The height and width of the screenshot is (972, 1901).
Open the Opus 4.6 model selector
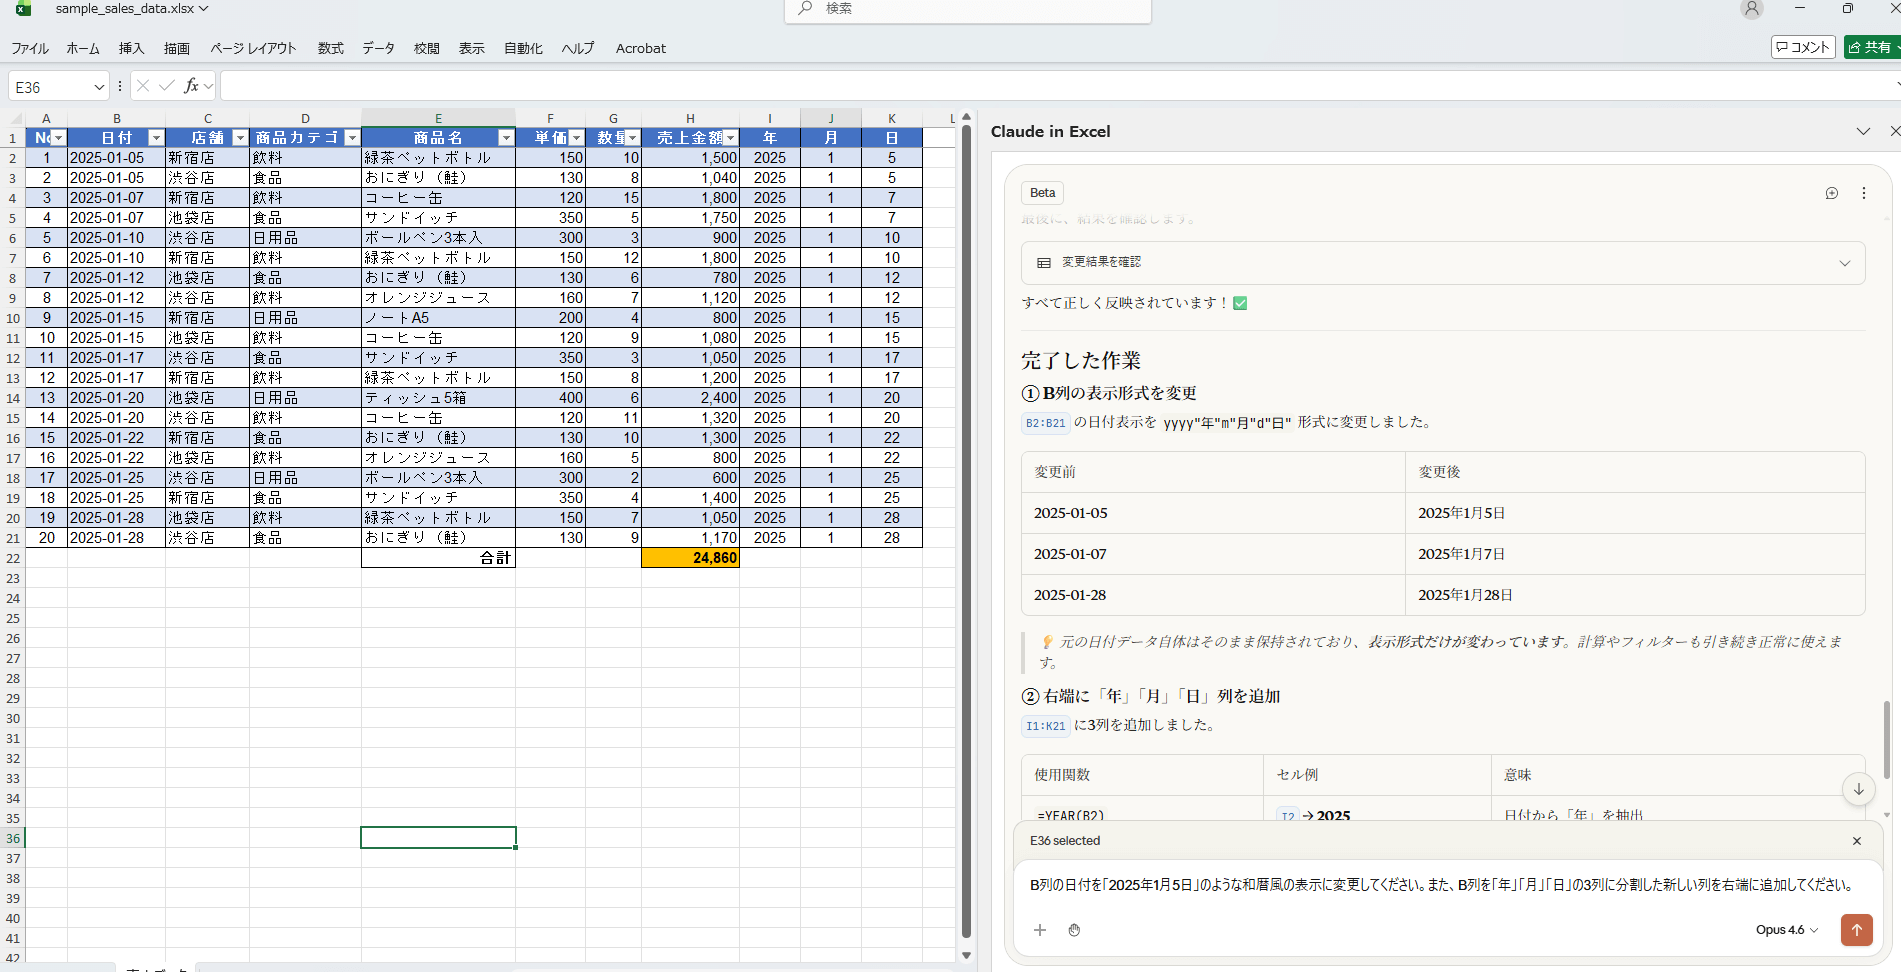[1786, 930]
